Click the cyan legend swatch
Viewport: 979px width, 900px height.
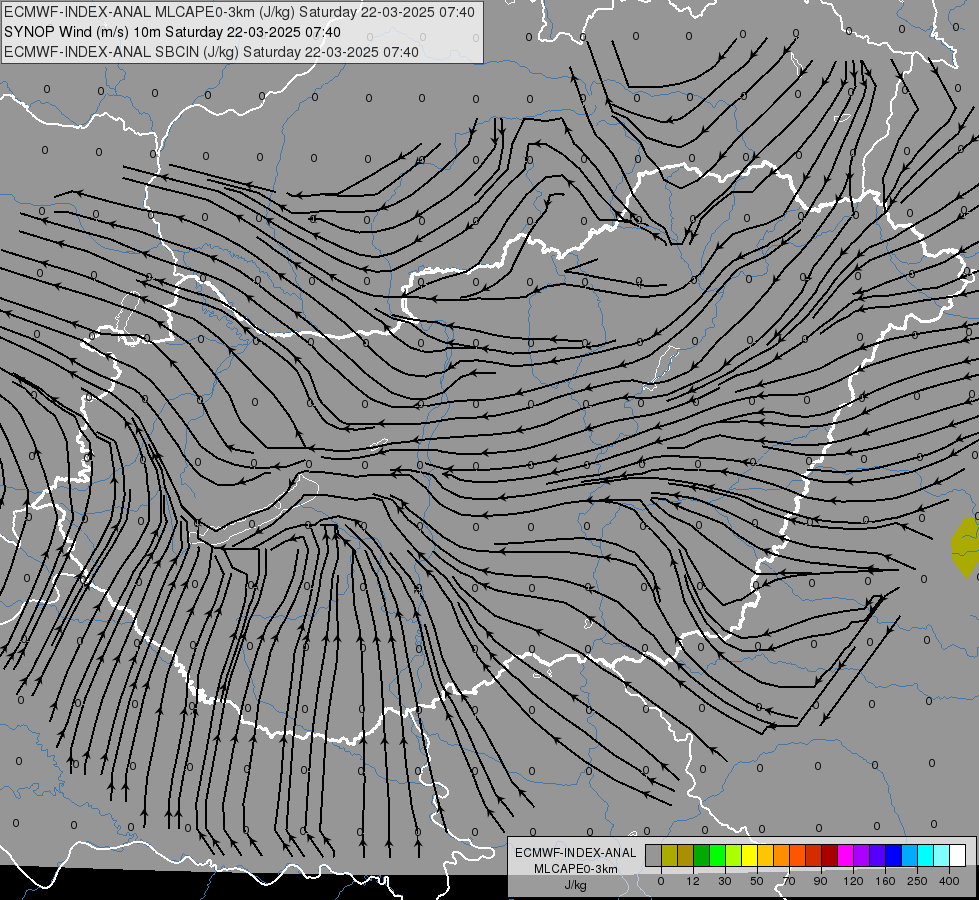[x=927, y=855]
